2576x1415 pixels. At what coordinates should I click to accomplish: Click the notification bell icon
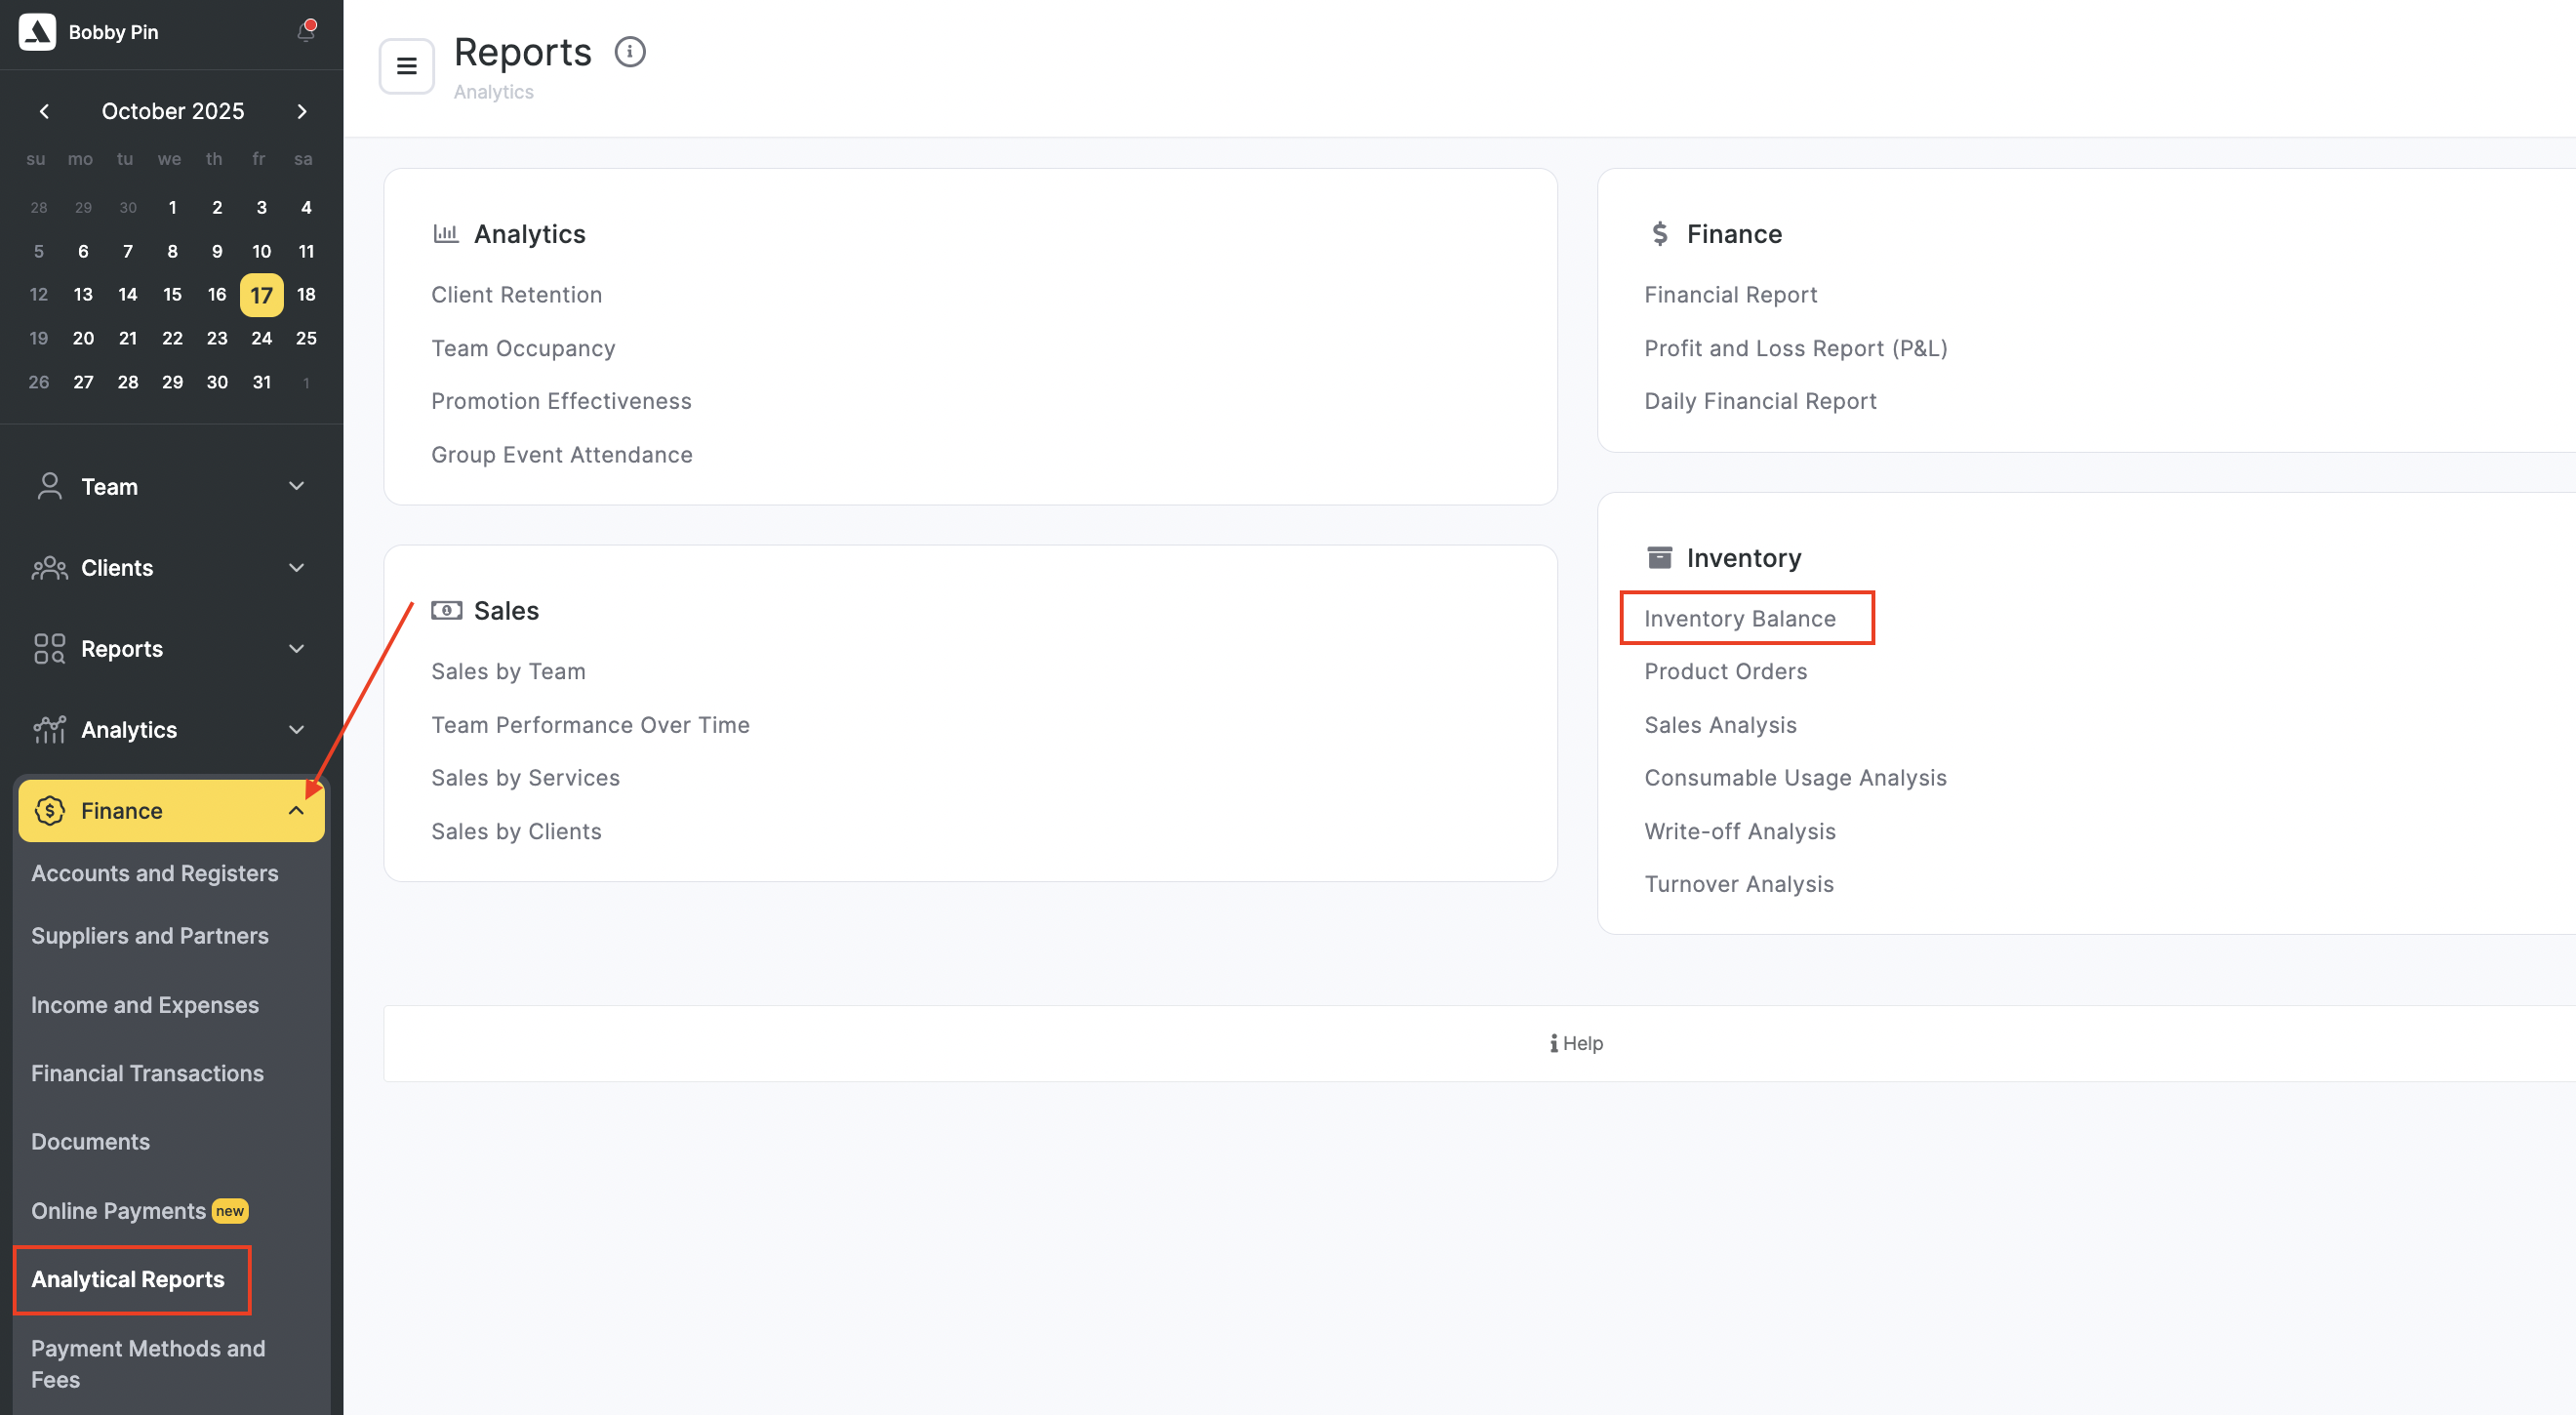pyautogui.click(x=306, y=32)
